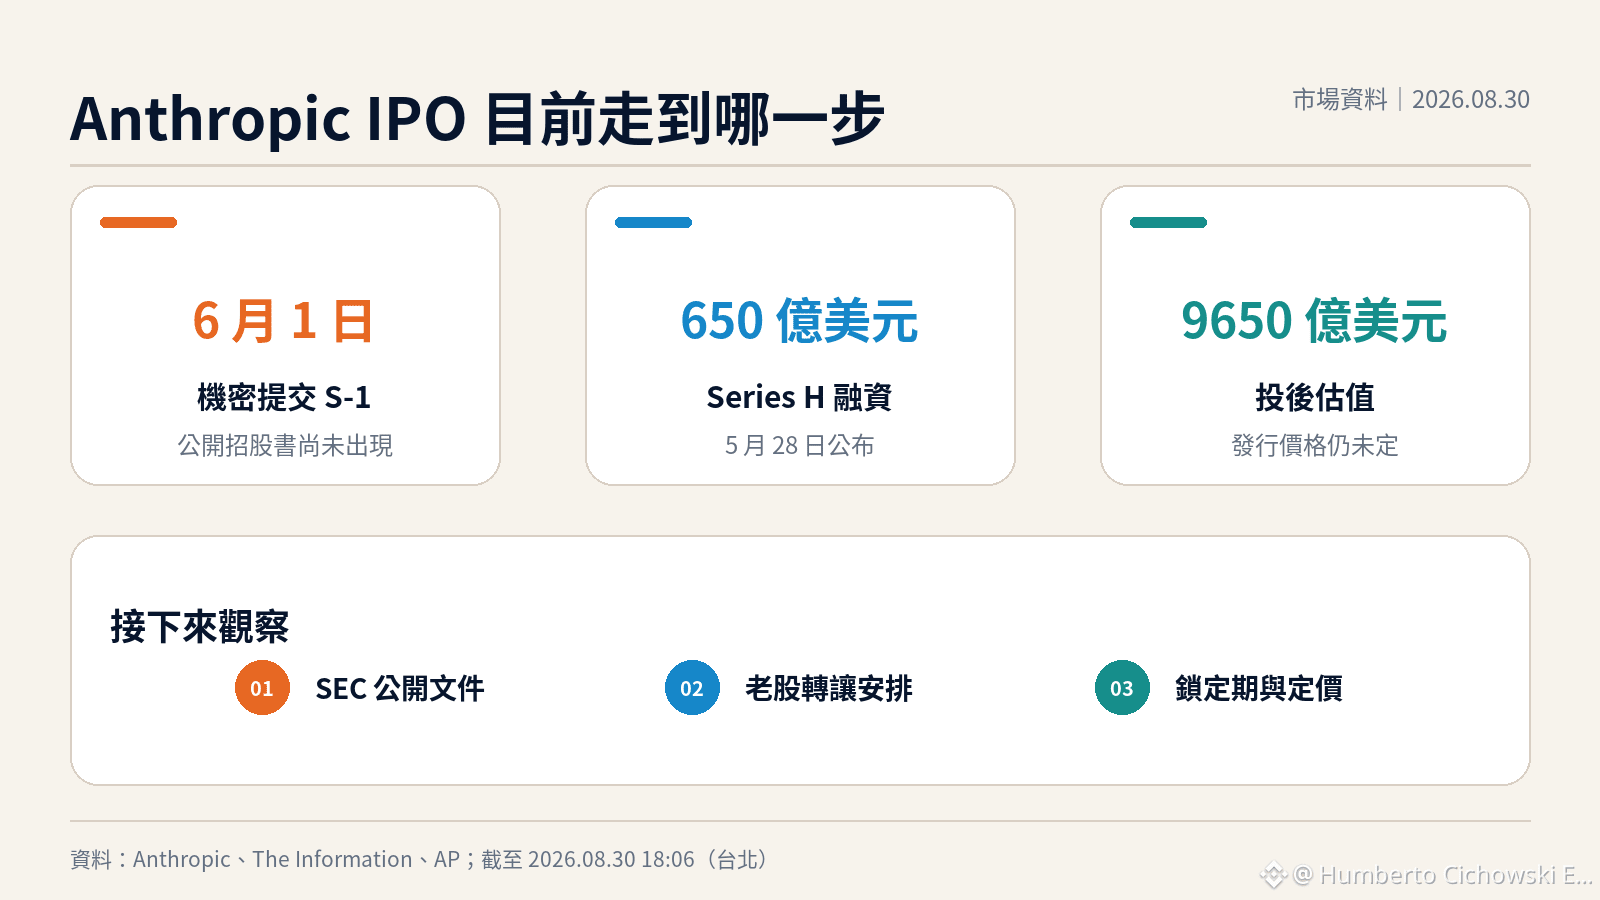The height and width of the screenshot is (900, 1600).
Task: Click the header date "2026.08.30"
Action: pyautogui.click(x=1471, y=99)
